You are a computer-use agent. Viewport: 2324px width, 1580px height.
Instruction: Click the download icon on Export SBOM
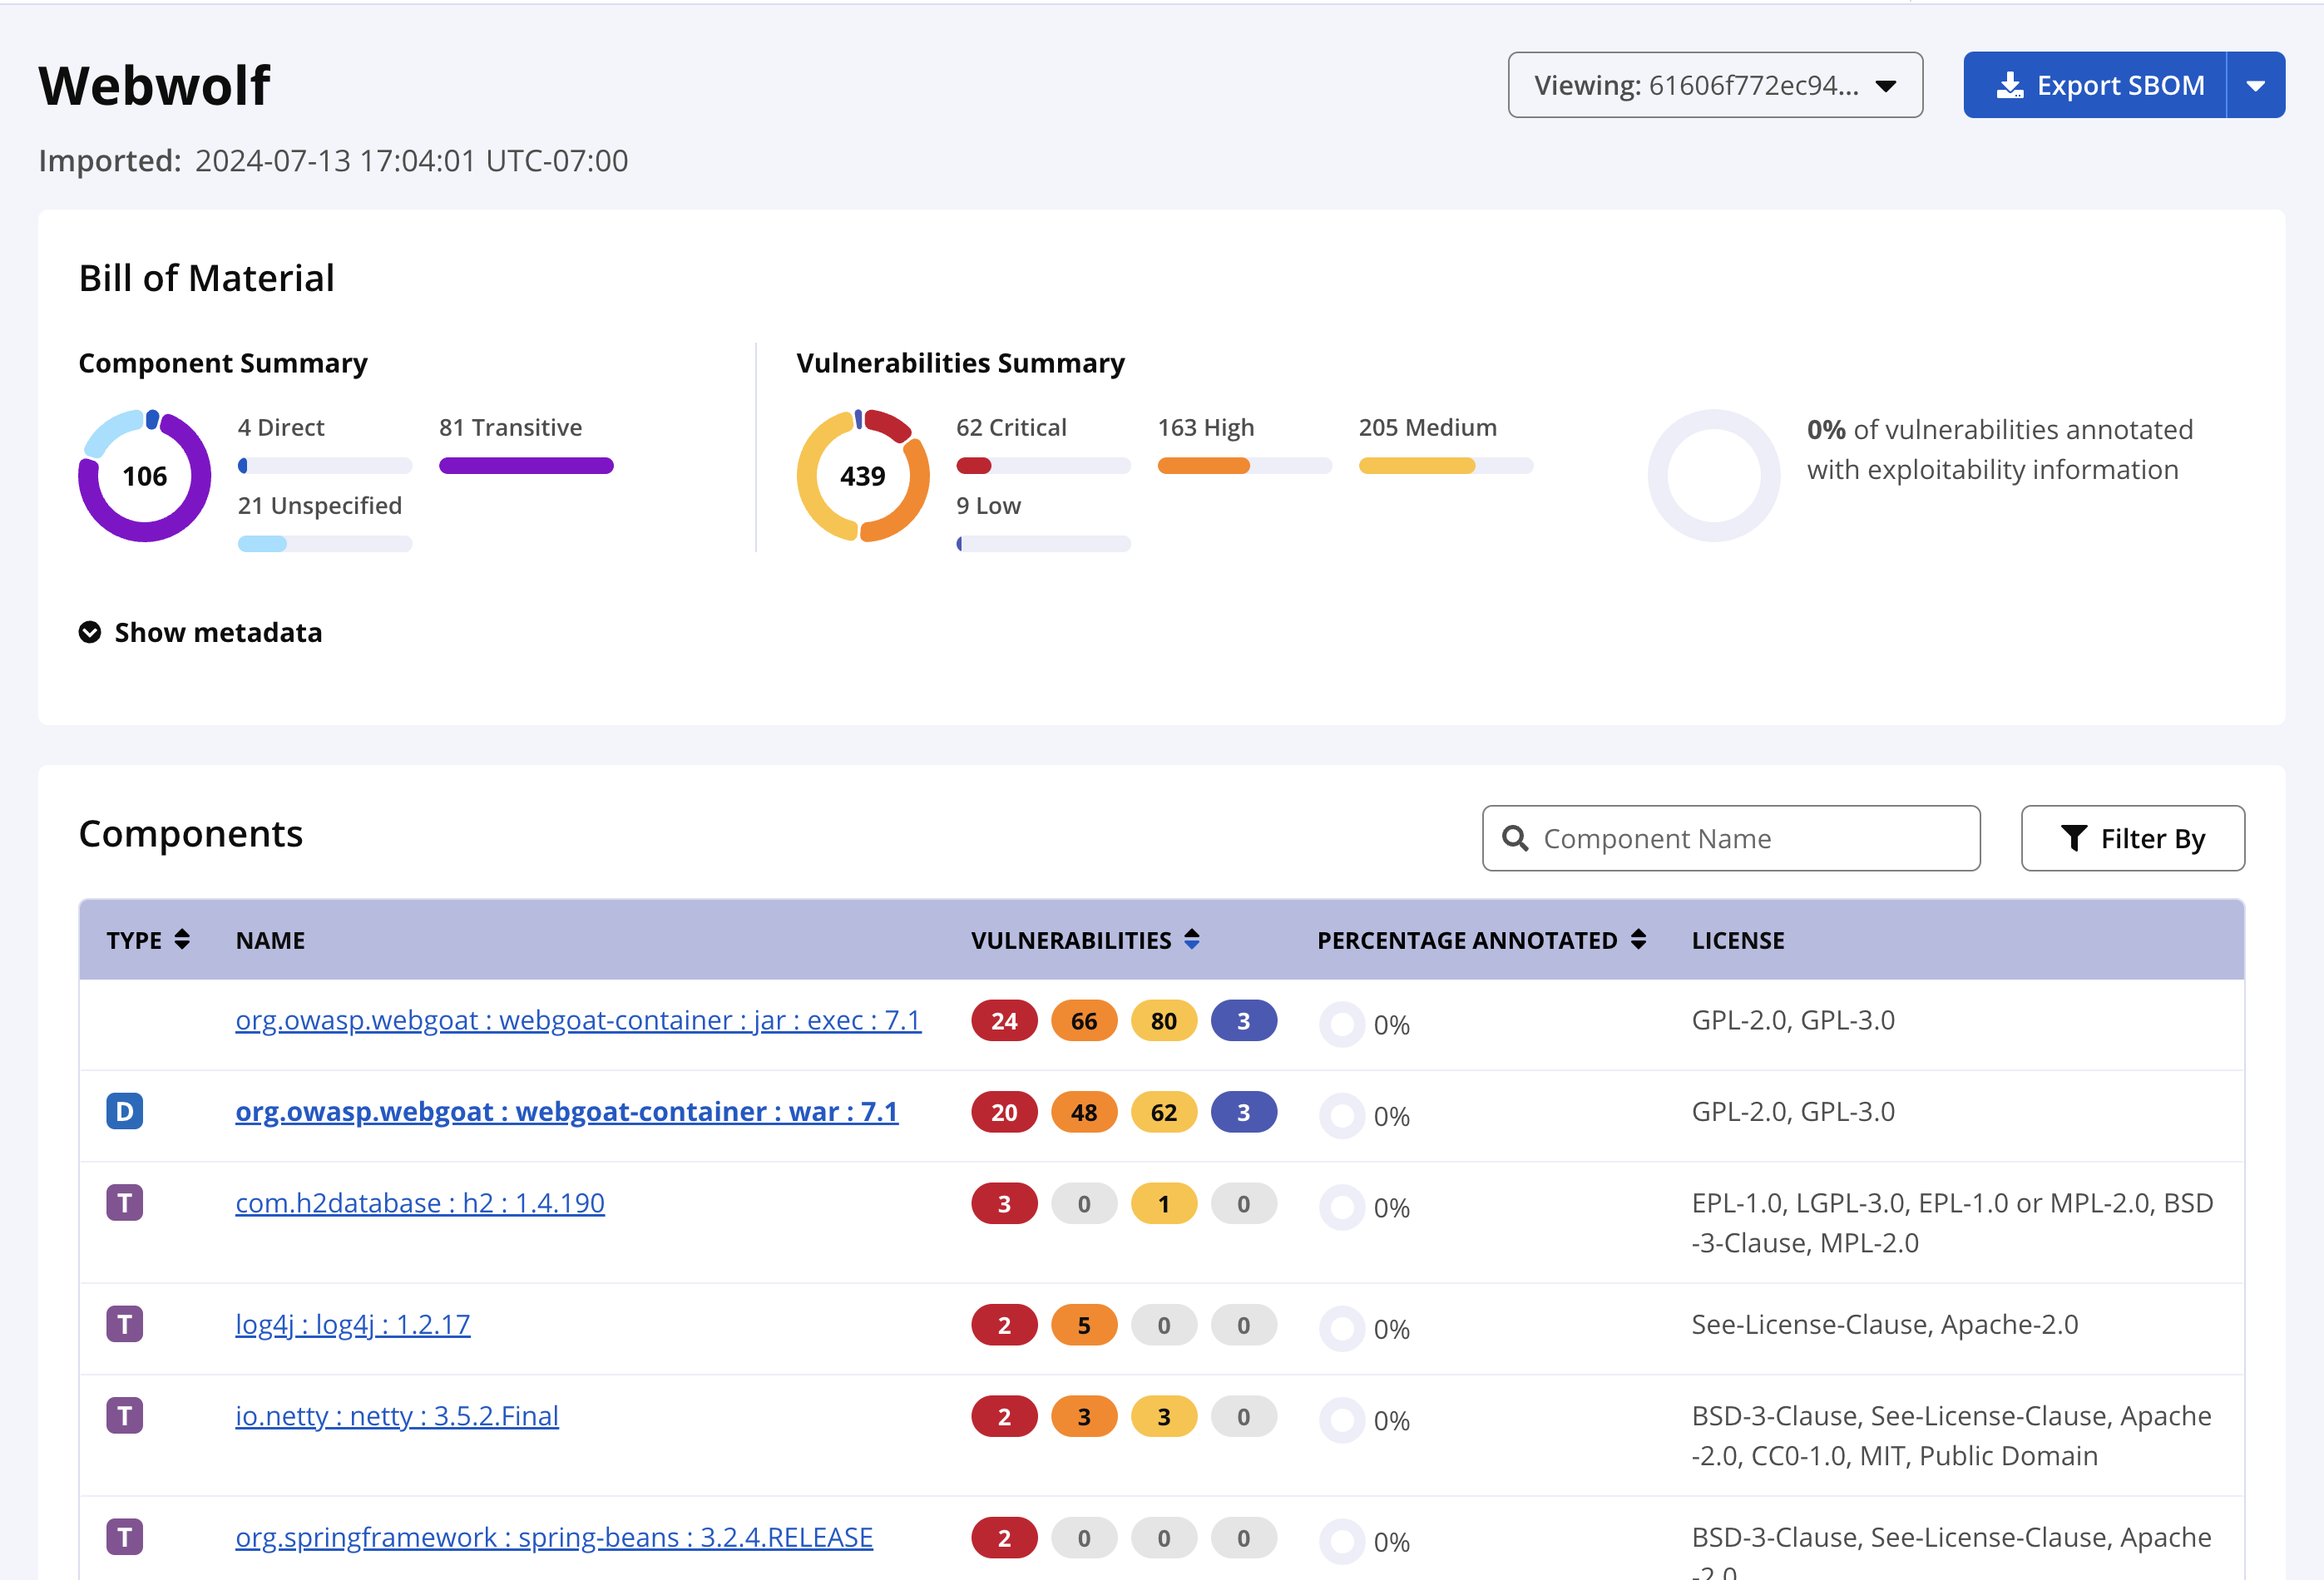click(x=2010, y=85)
